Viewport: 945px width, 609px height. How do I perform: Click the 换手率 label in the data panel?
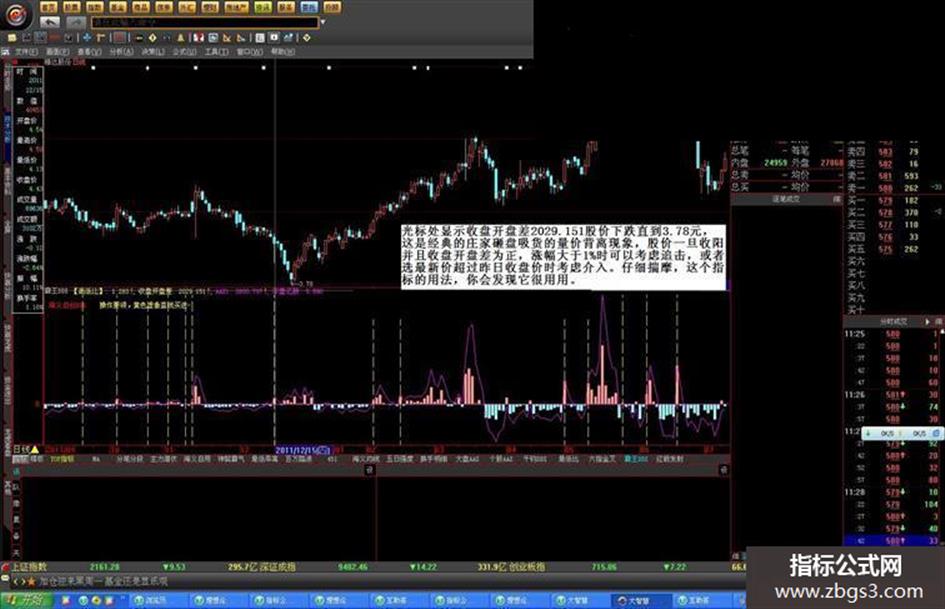point(28,298)
